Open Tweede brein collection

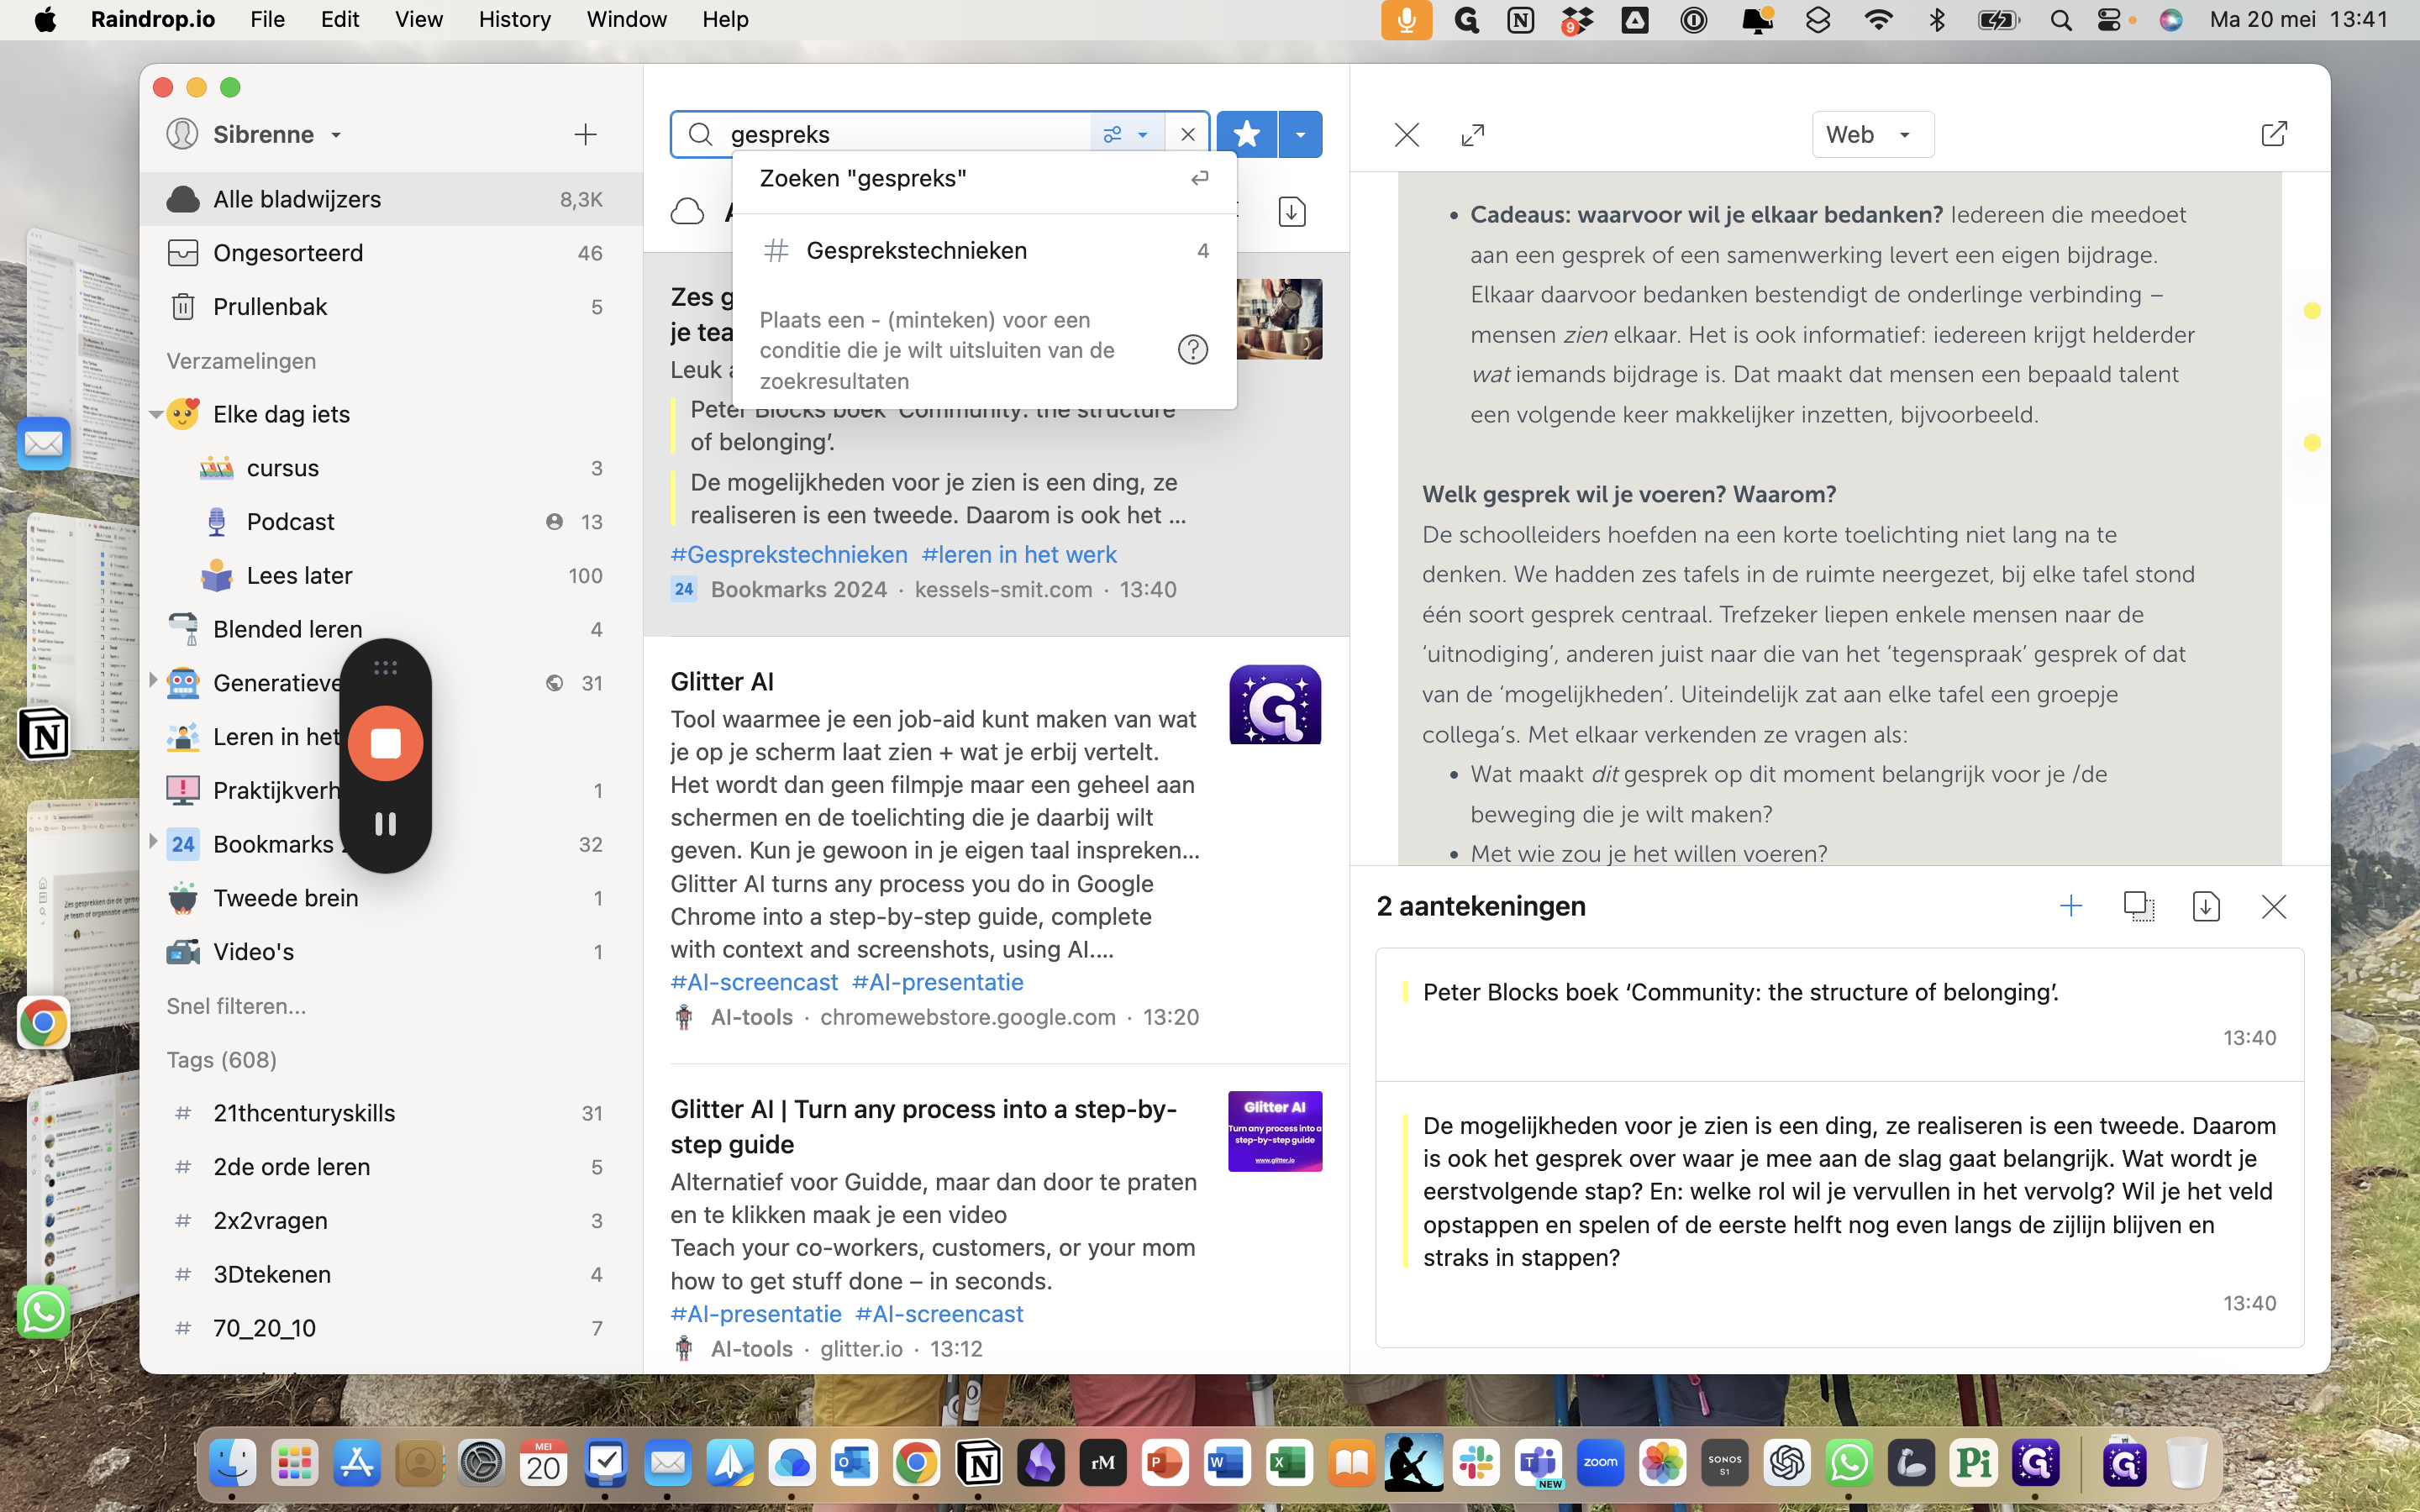coord(390,898)
